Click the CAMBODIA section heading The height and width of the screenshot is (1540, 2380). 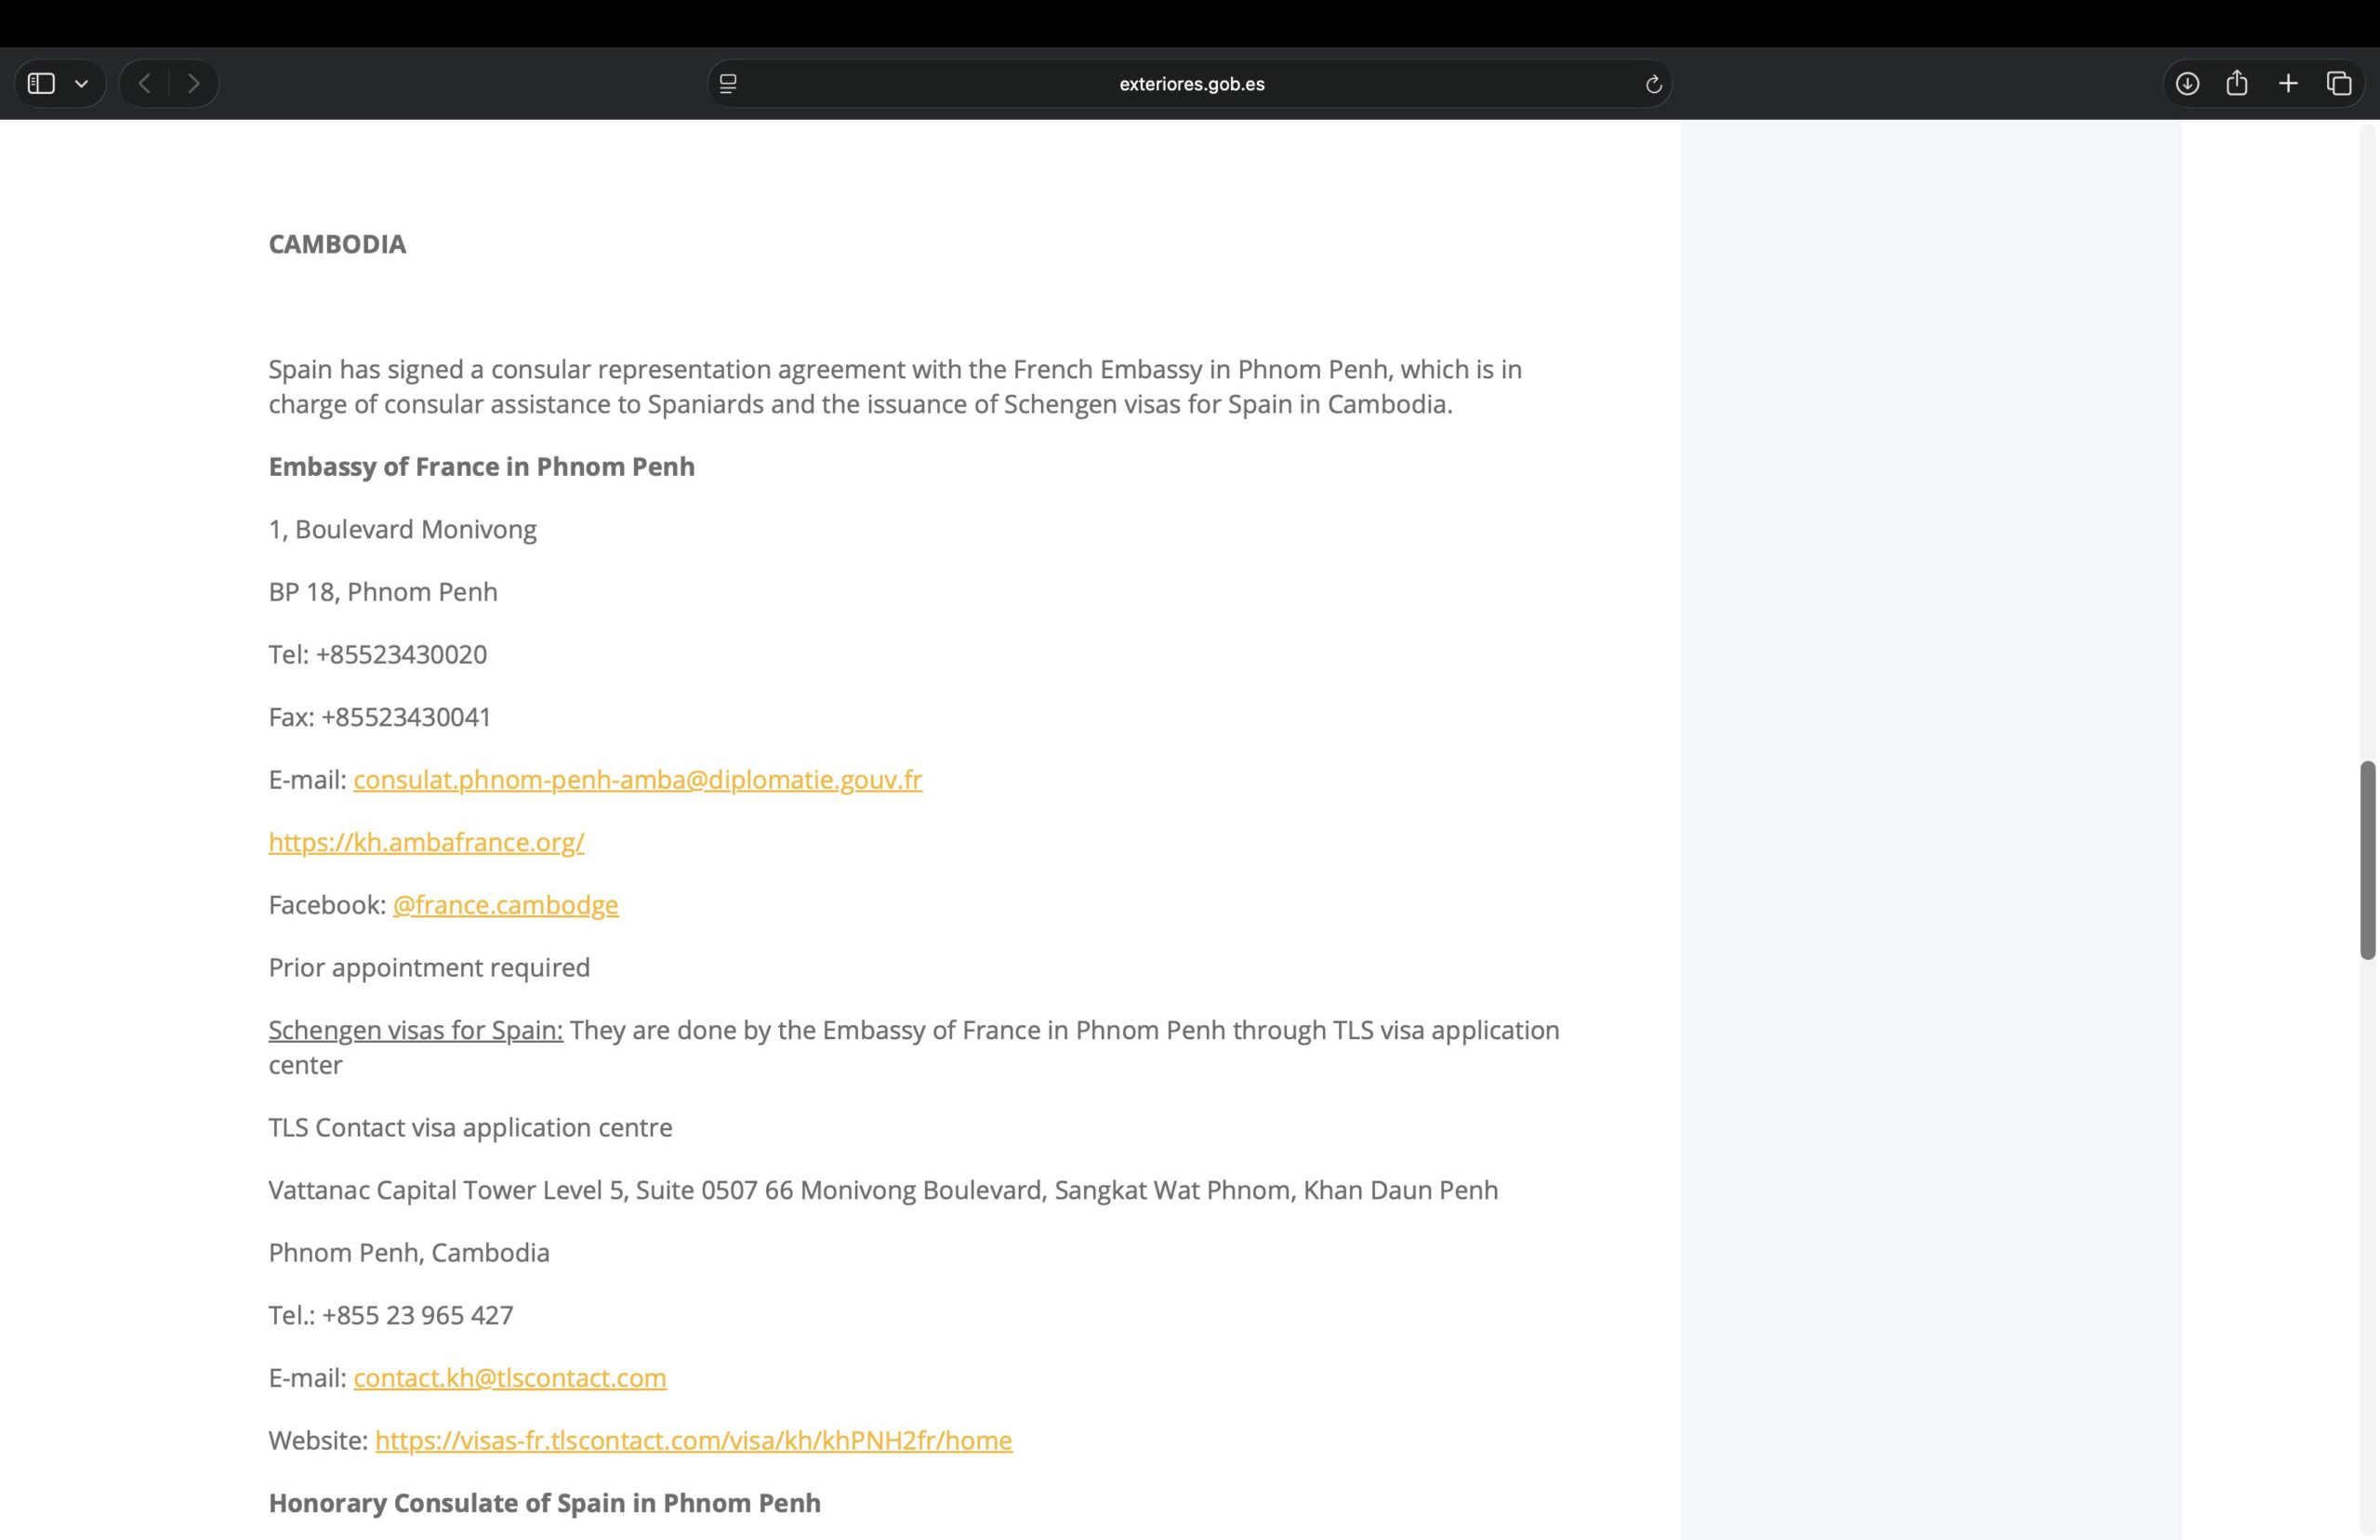pos(337,244)
